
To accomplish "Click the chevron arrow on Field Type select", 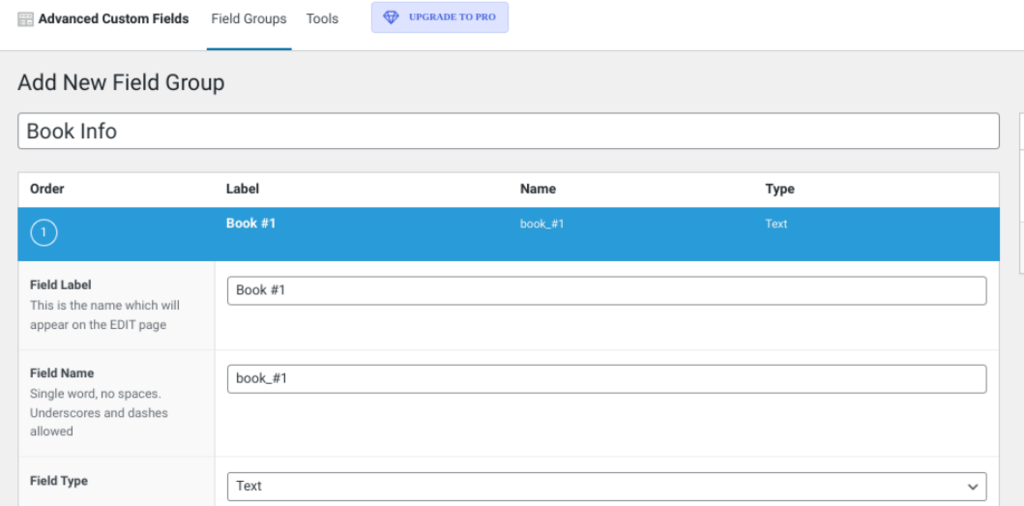I will pos(973,486).
